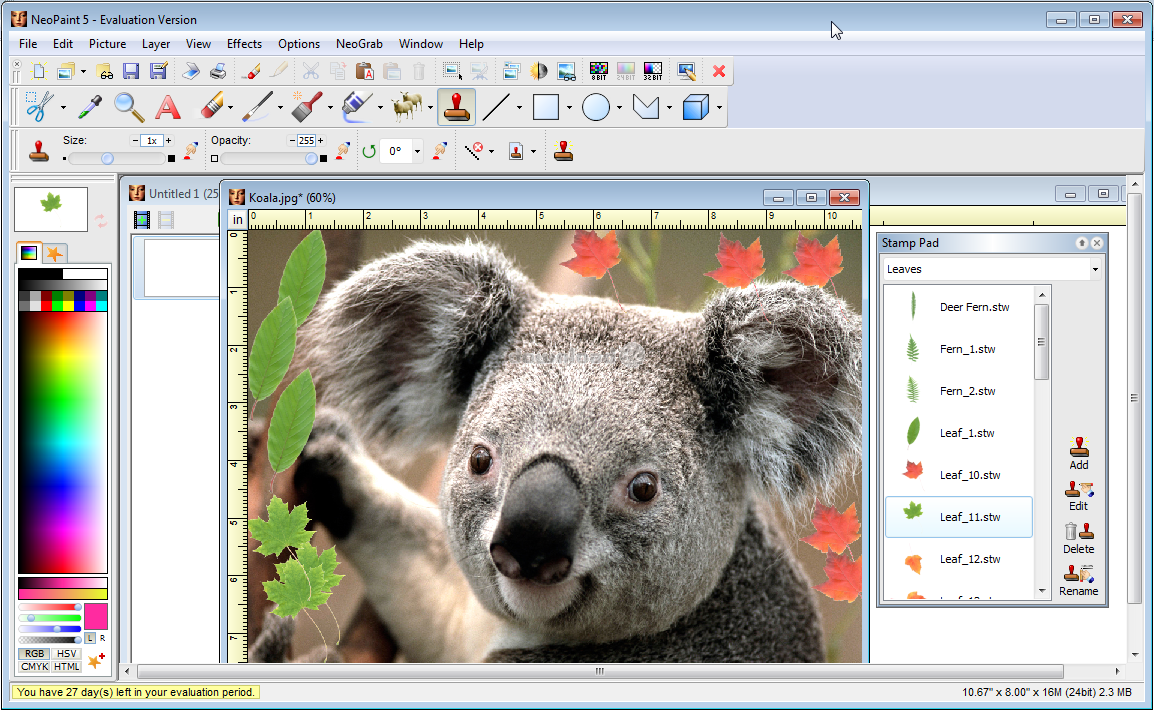Toggle the L mouse button color selector
This screenshot has width=1154, height=711.
90,638
